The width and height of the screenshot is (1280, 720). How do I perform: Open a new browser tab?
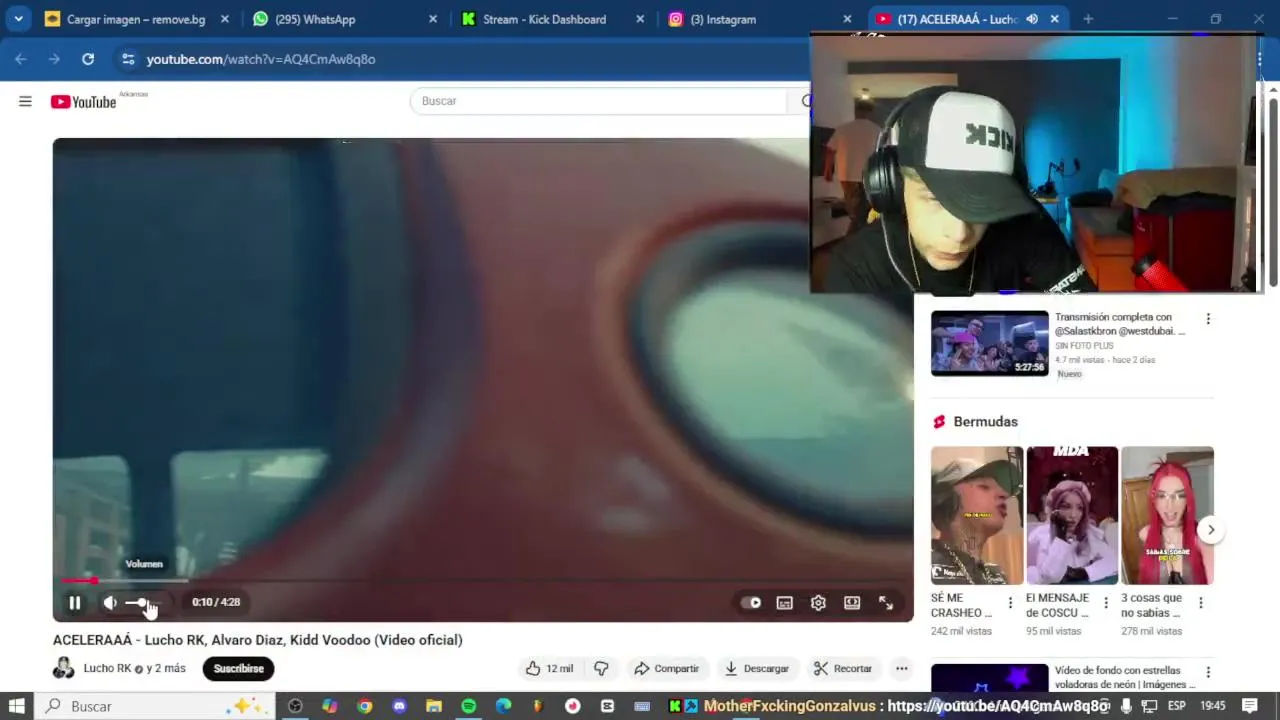(1088, 19)
